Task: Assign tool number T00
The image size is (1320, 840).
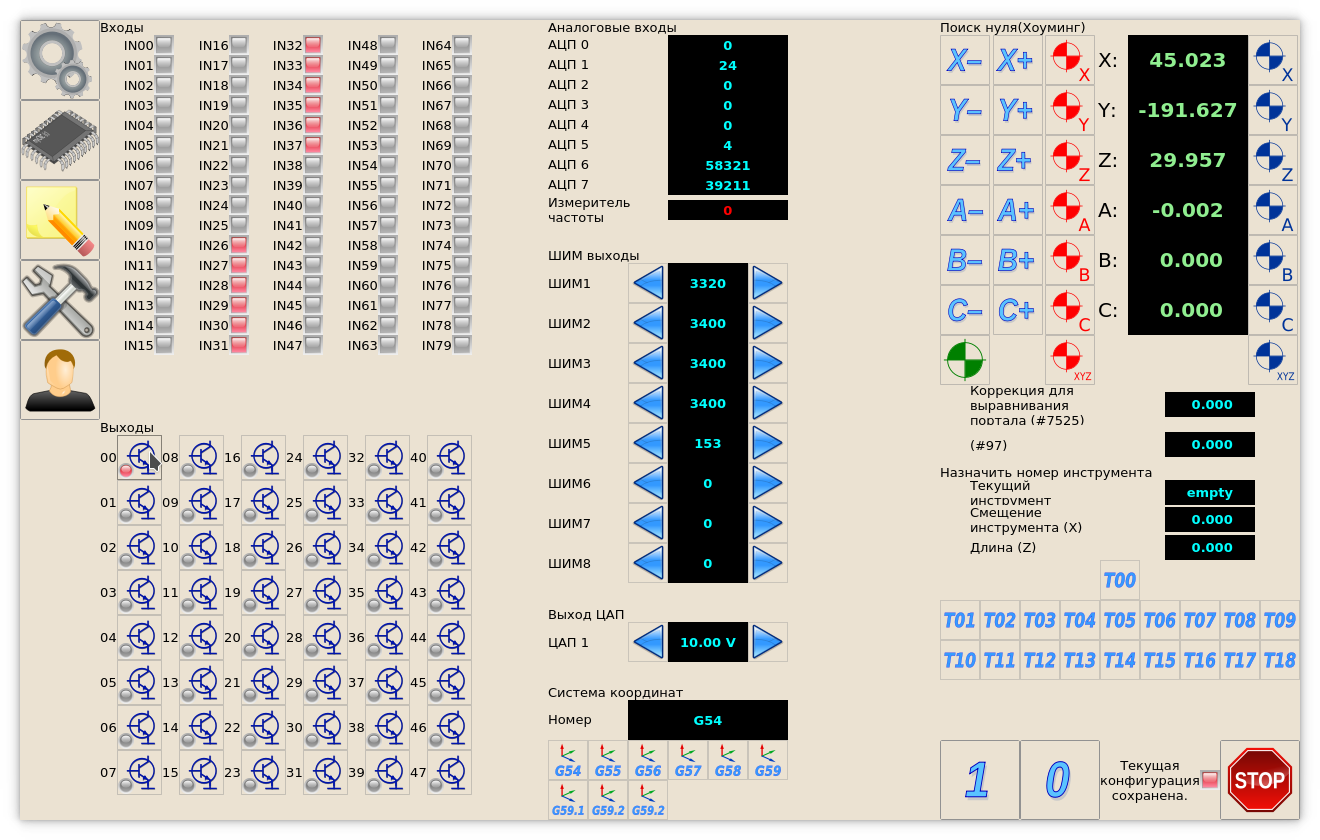Action: pos(1120,580)
